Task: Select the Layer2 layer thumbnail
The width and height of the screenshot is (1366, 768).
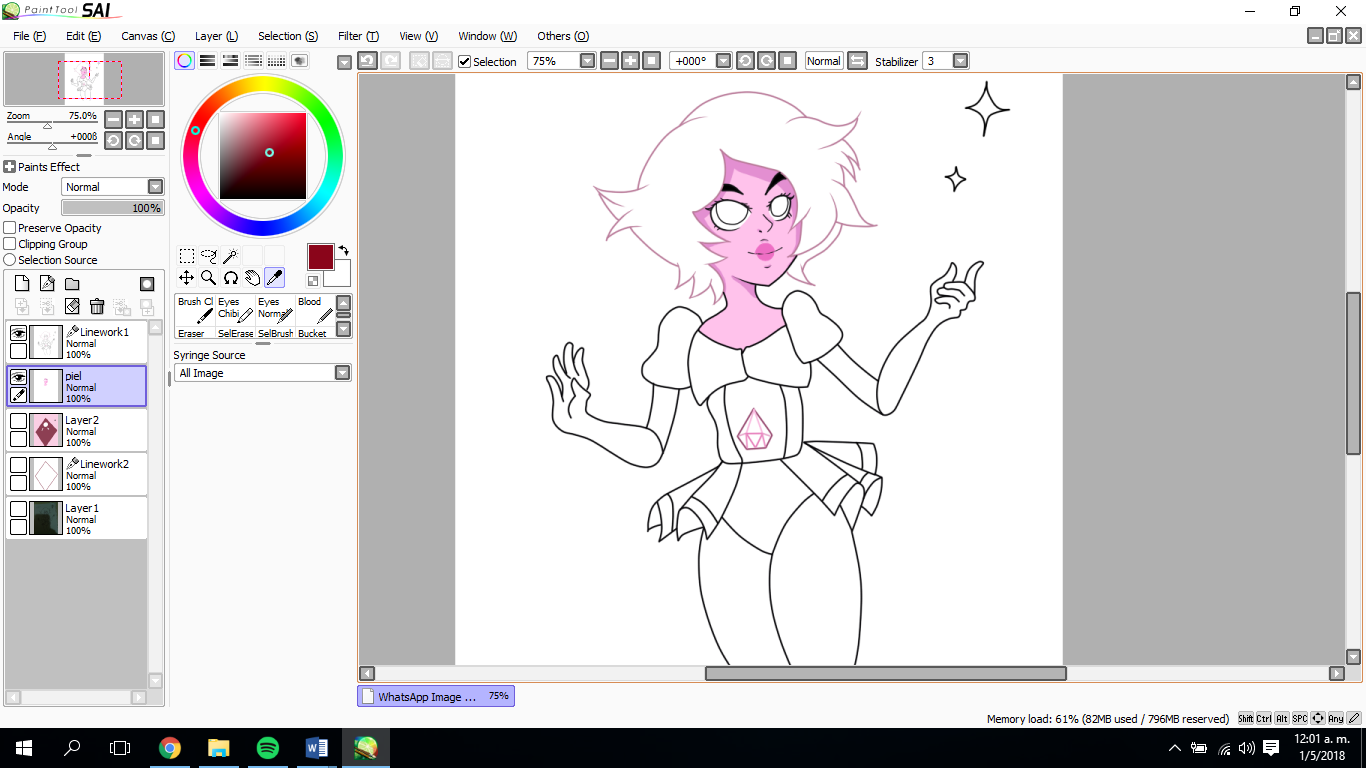Action: click(x=46, y=430)
